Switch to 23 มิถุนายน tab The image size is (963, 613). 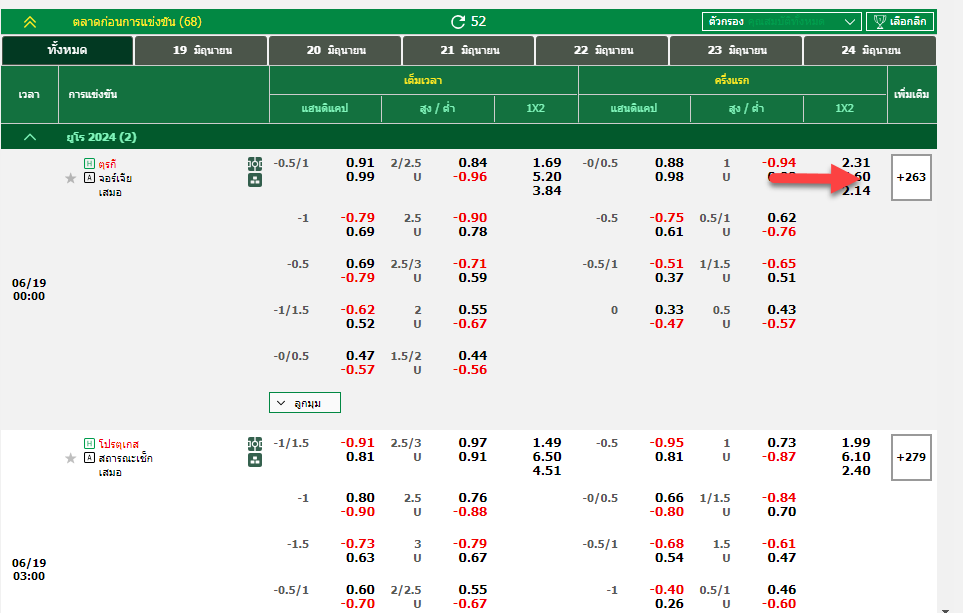[736, 50]
